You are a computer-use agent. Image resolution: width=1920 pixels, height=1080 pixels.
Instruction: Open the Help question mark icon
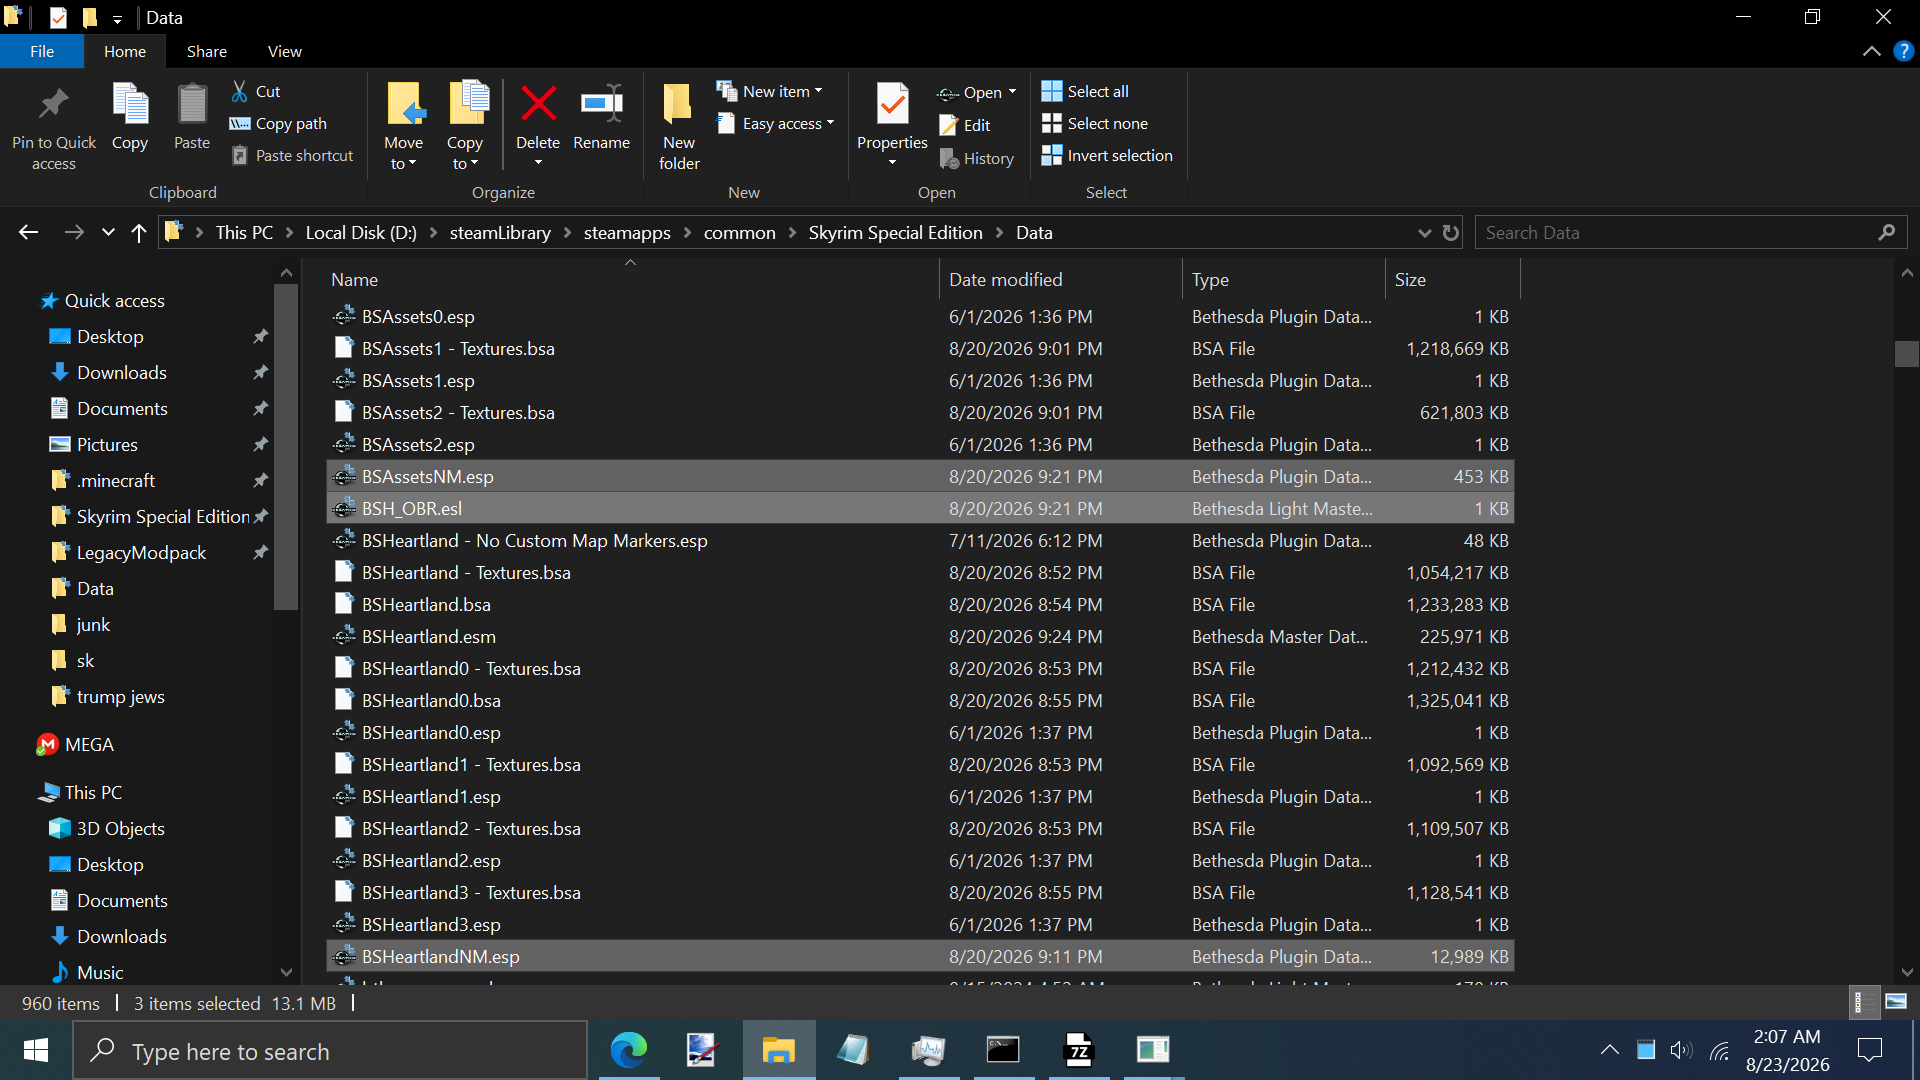(1903, 51)
